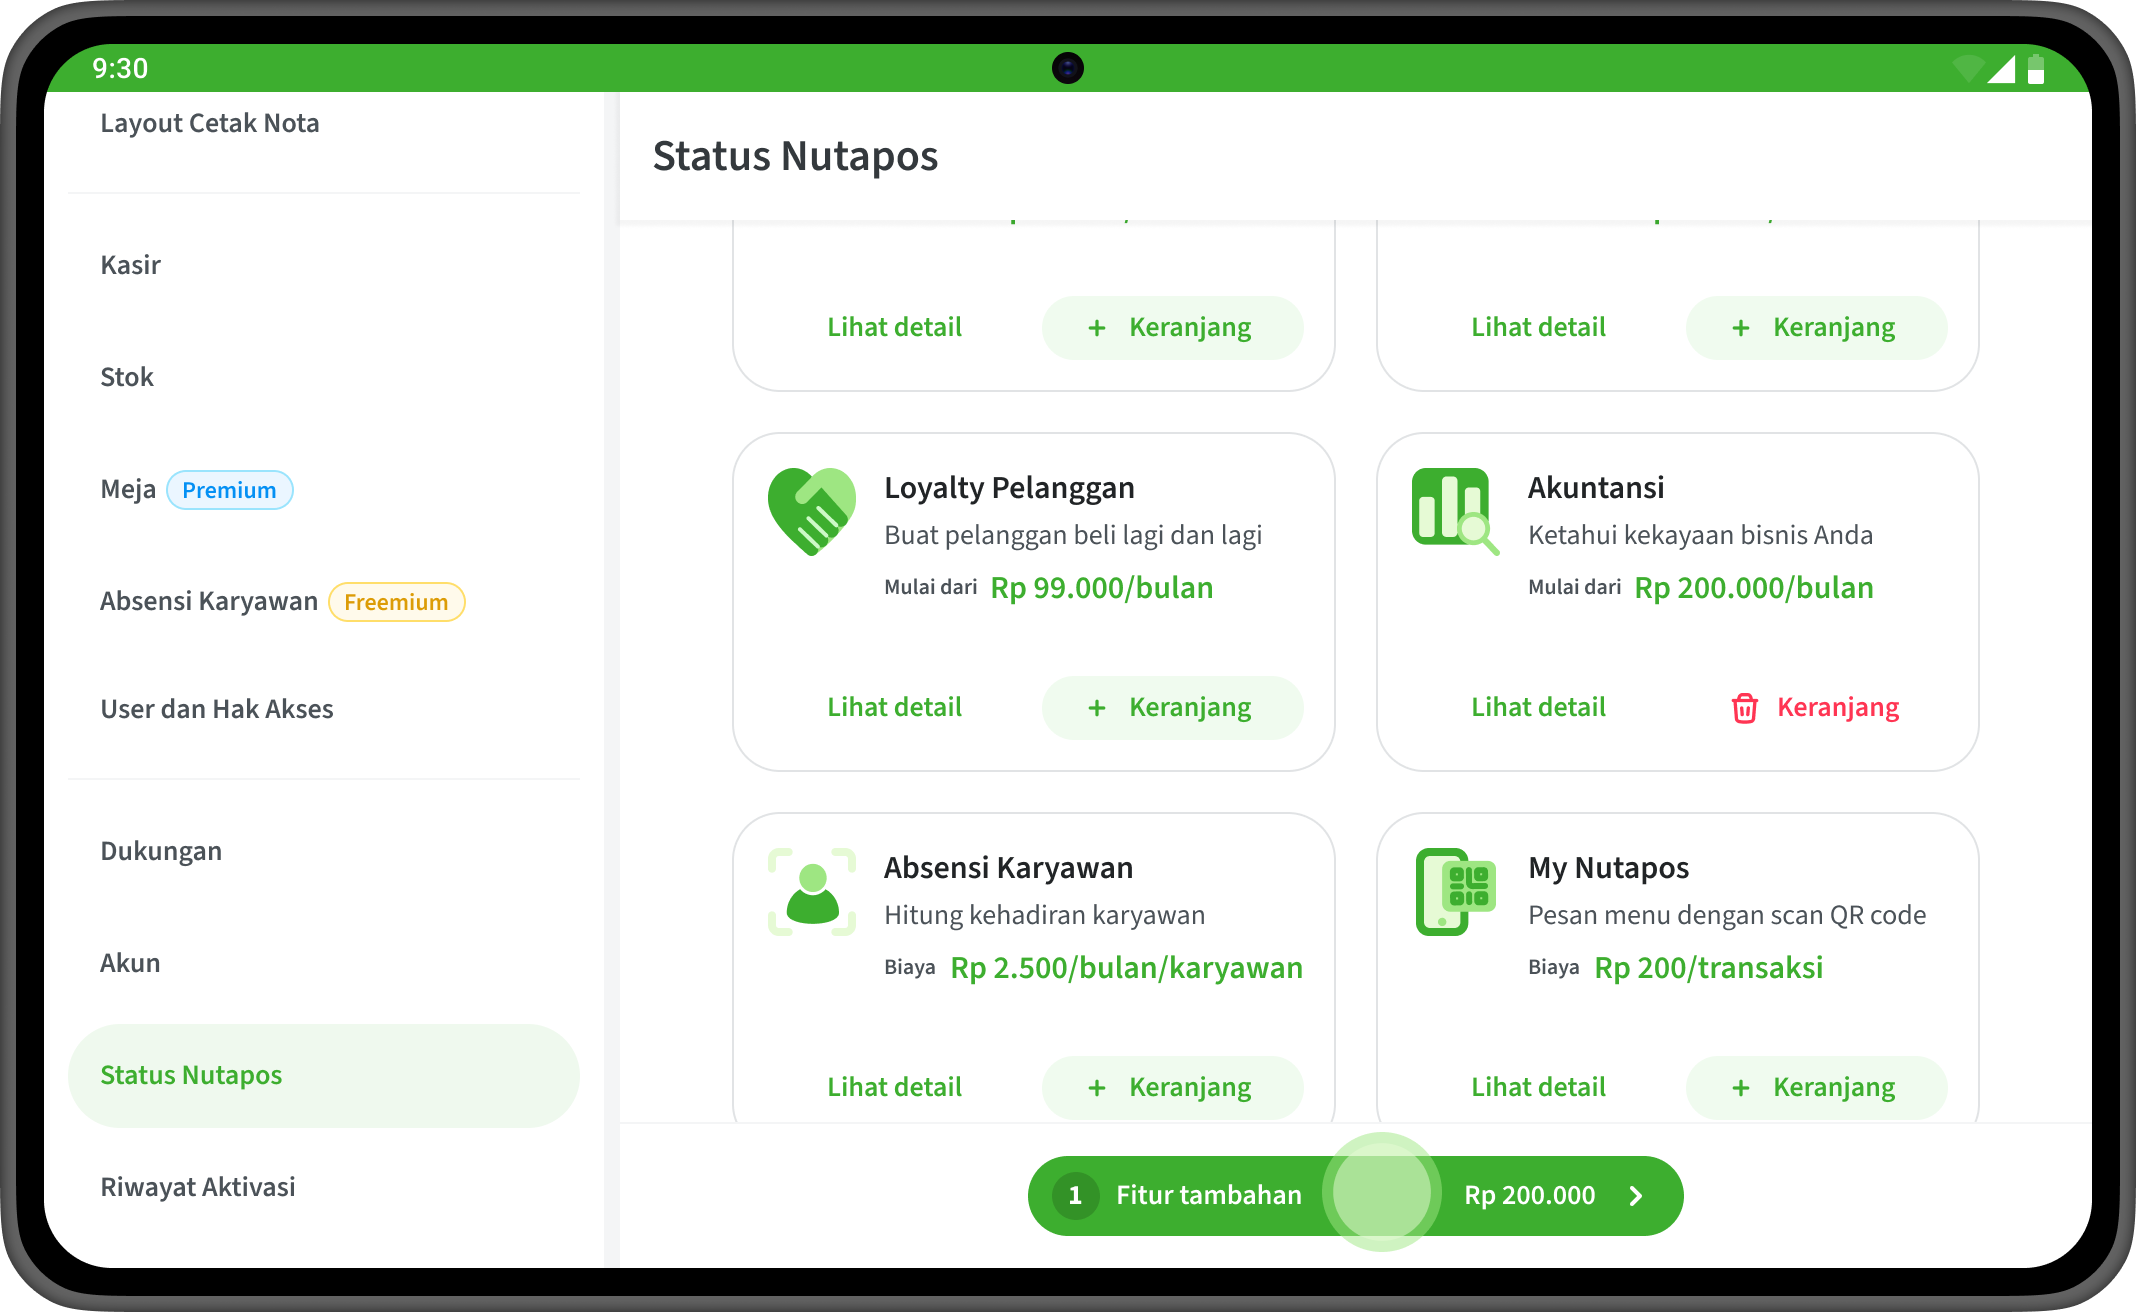Image resolution: width=2136 pixels, height=1312 pixels.
Task: Click the cart count badge showing 1
Action: pyautogui.click(x=1075, y=1195)
